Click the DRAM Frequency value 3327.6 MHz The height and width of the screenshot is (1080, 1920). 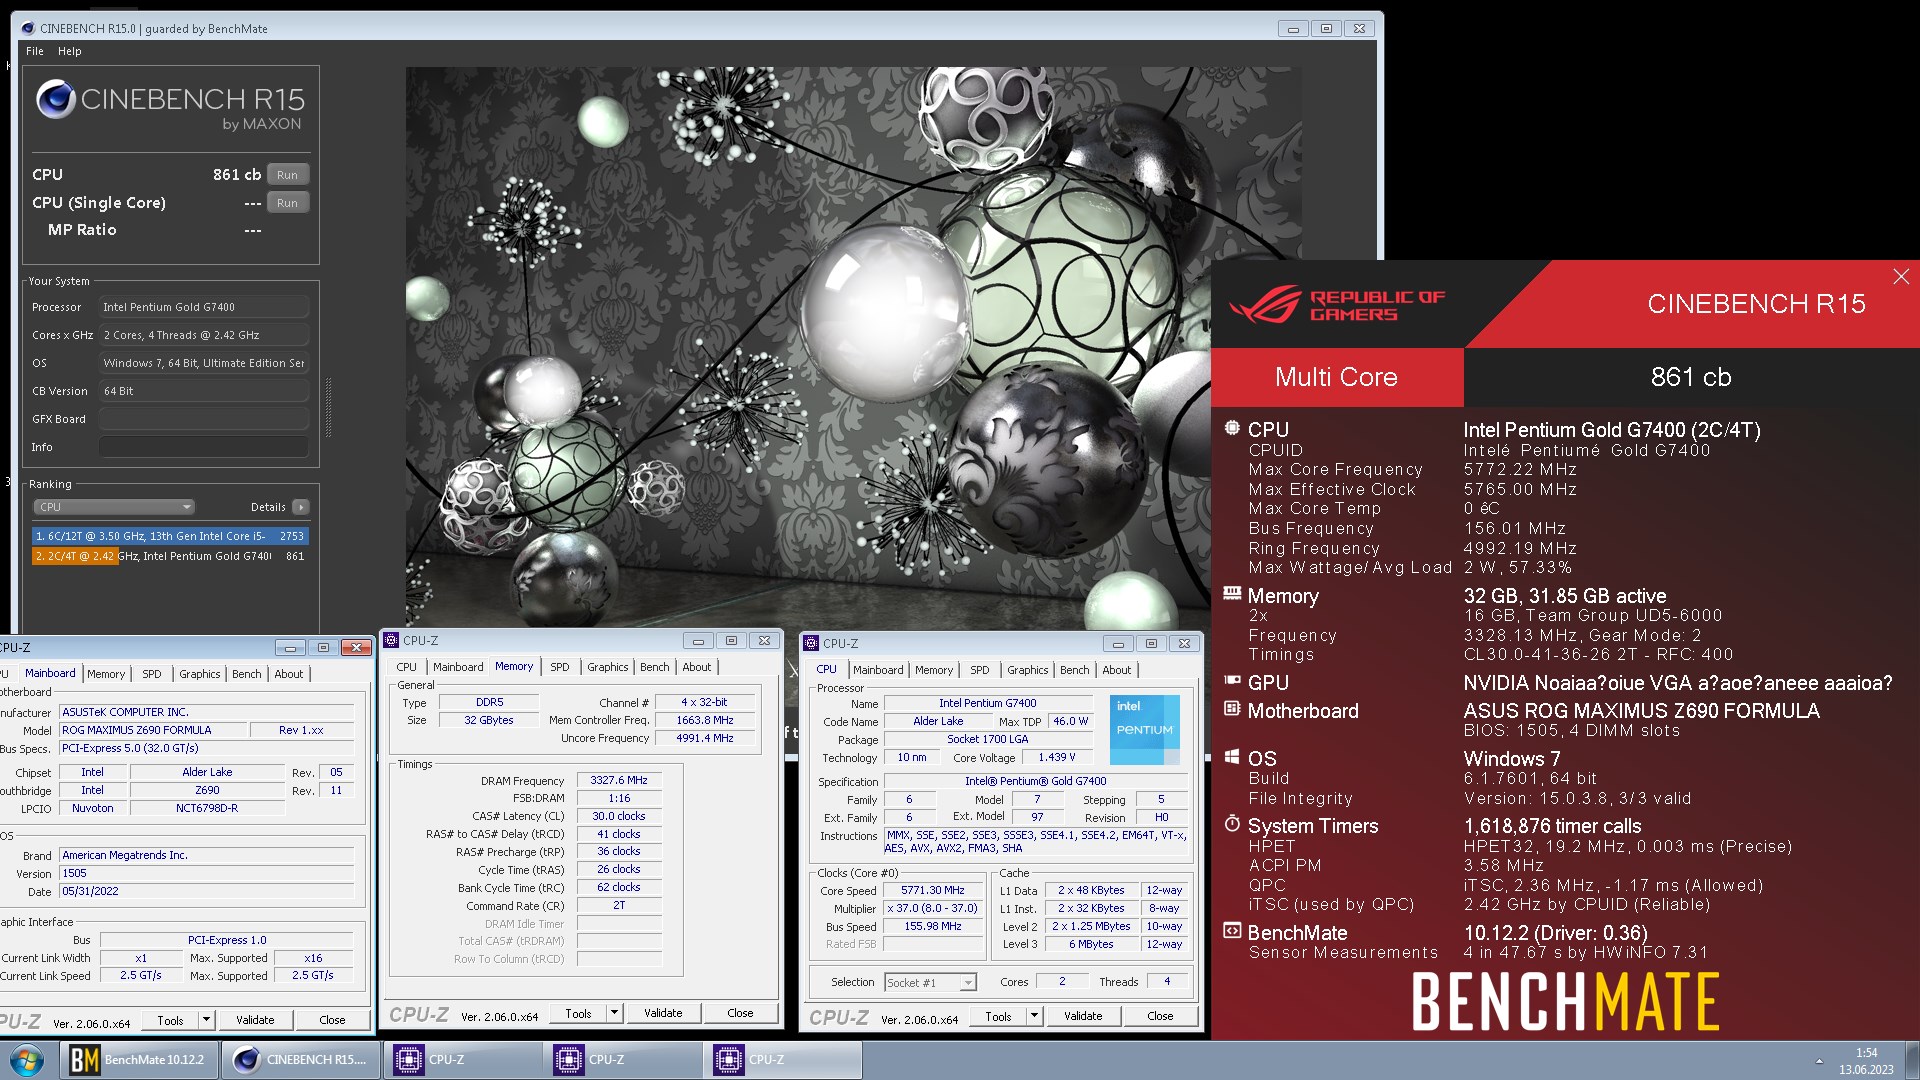pos(619,780)
